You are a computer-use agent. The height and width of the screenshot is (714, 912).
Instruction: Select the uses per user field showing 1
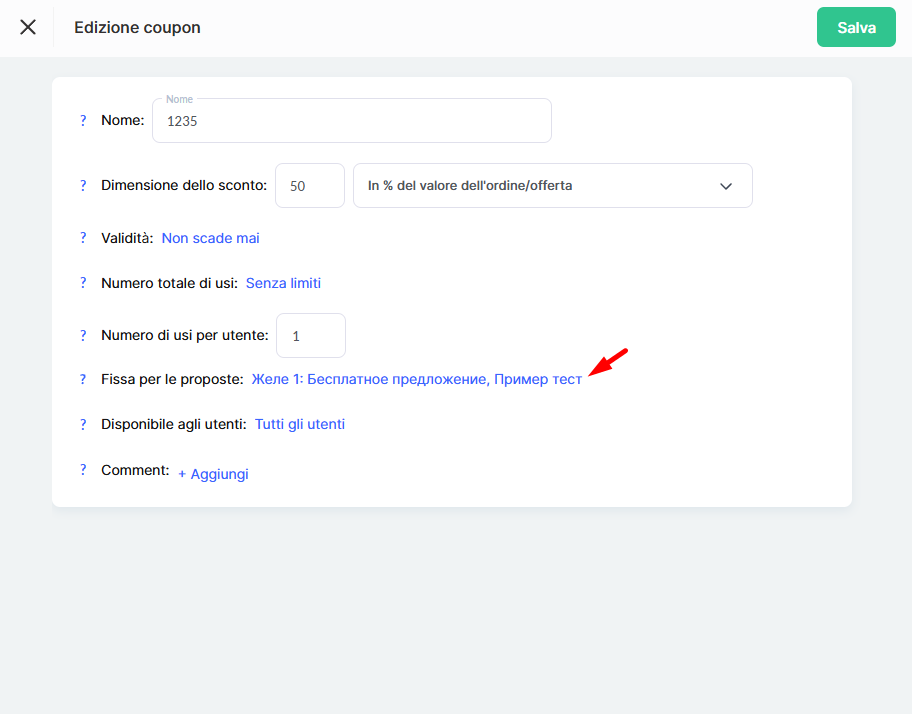coord(310,336)
